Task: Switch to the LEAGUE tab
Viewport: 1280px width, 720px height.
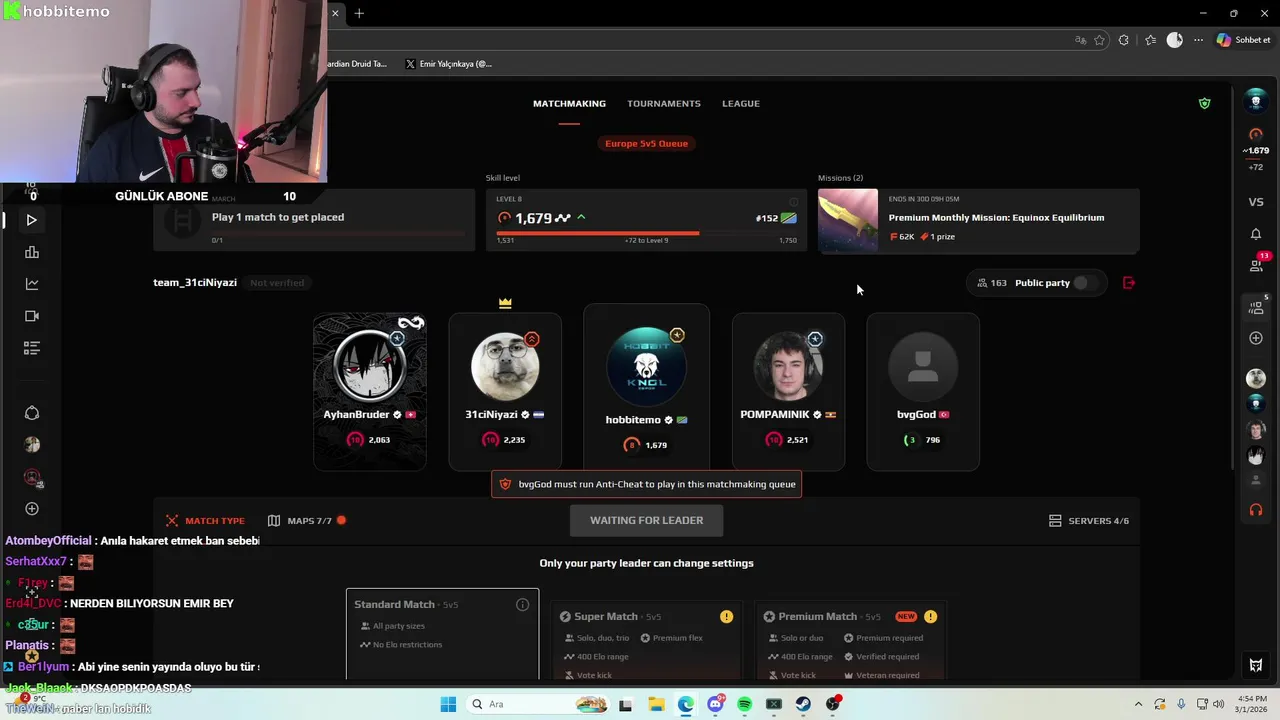Action: tap(741, 103)
